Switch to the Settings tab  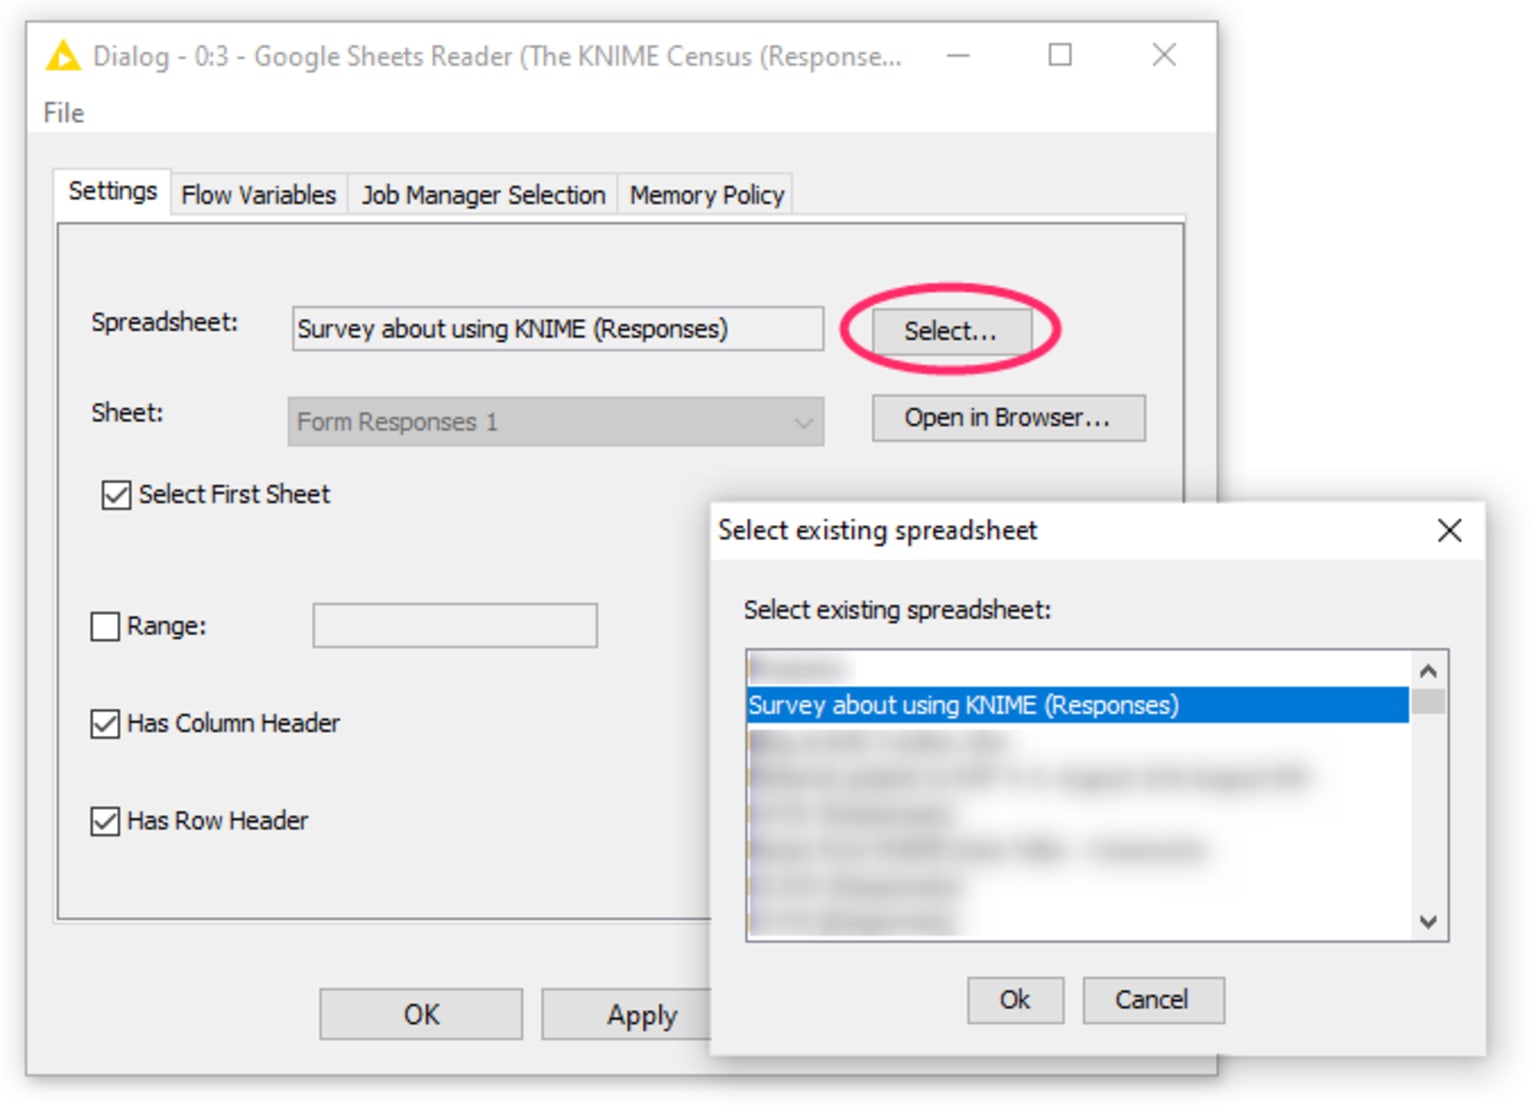(112, 191)
